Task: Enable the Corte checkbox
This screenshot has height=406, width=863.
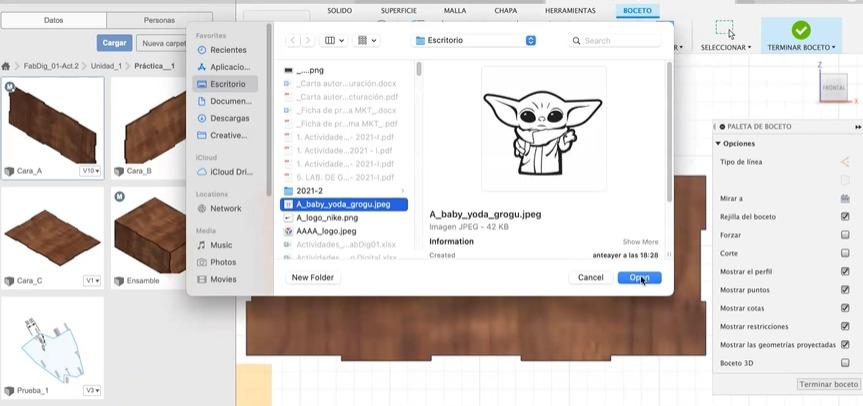Action: tap(845, 253)
